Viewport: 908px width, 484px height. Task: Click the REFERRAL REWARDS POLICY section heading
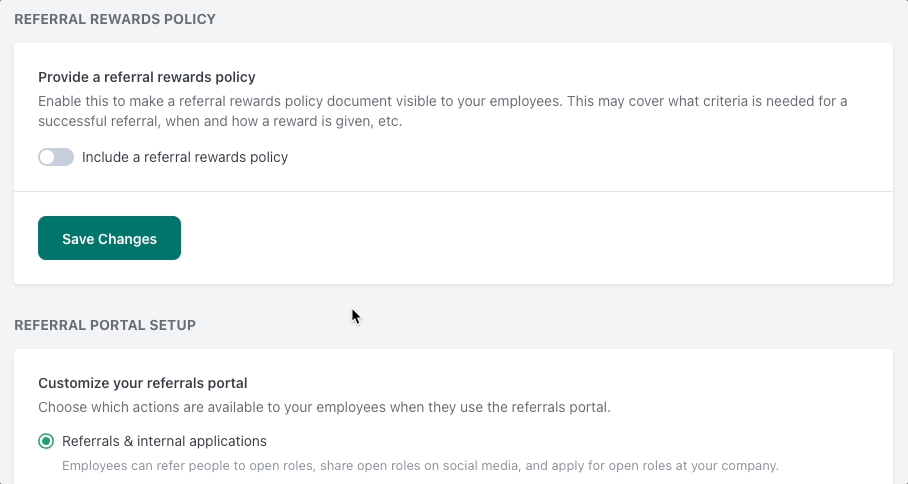pyautogui.click(x=115, y=19)
